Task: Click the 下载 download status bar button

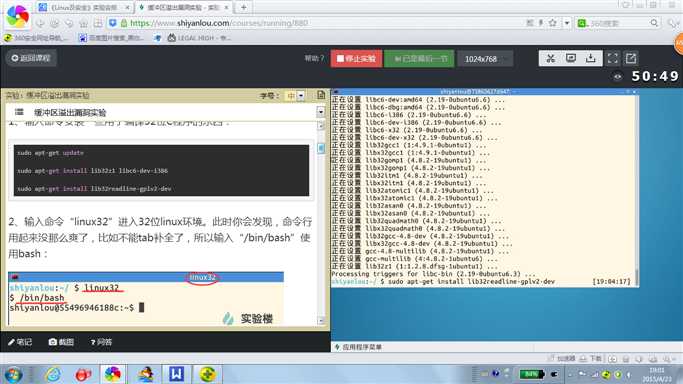Action: click(591, 359)
